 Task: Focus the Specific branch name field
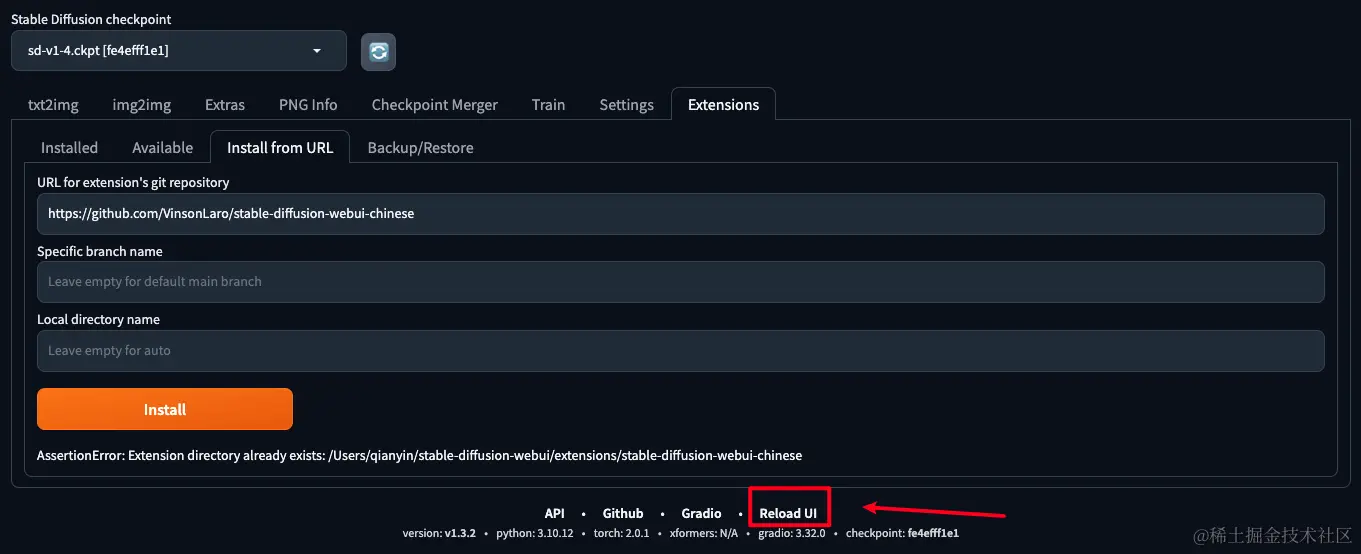[680, 282]
